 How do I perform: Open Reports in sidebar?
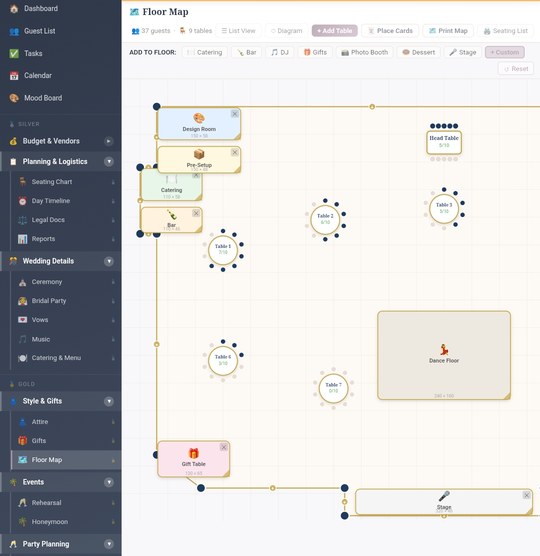66,239
